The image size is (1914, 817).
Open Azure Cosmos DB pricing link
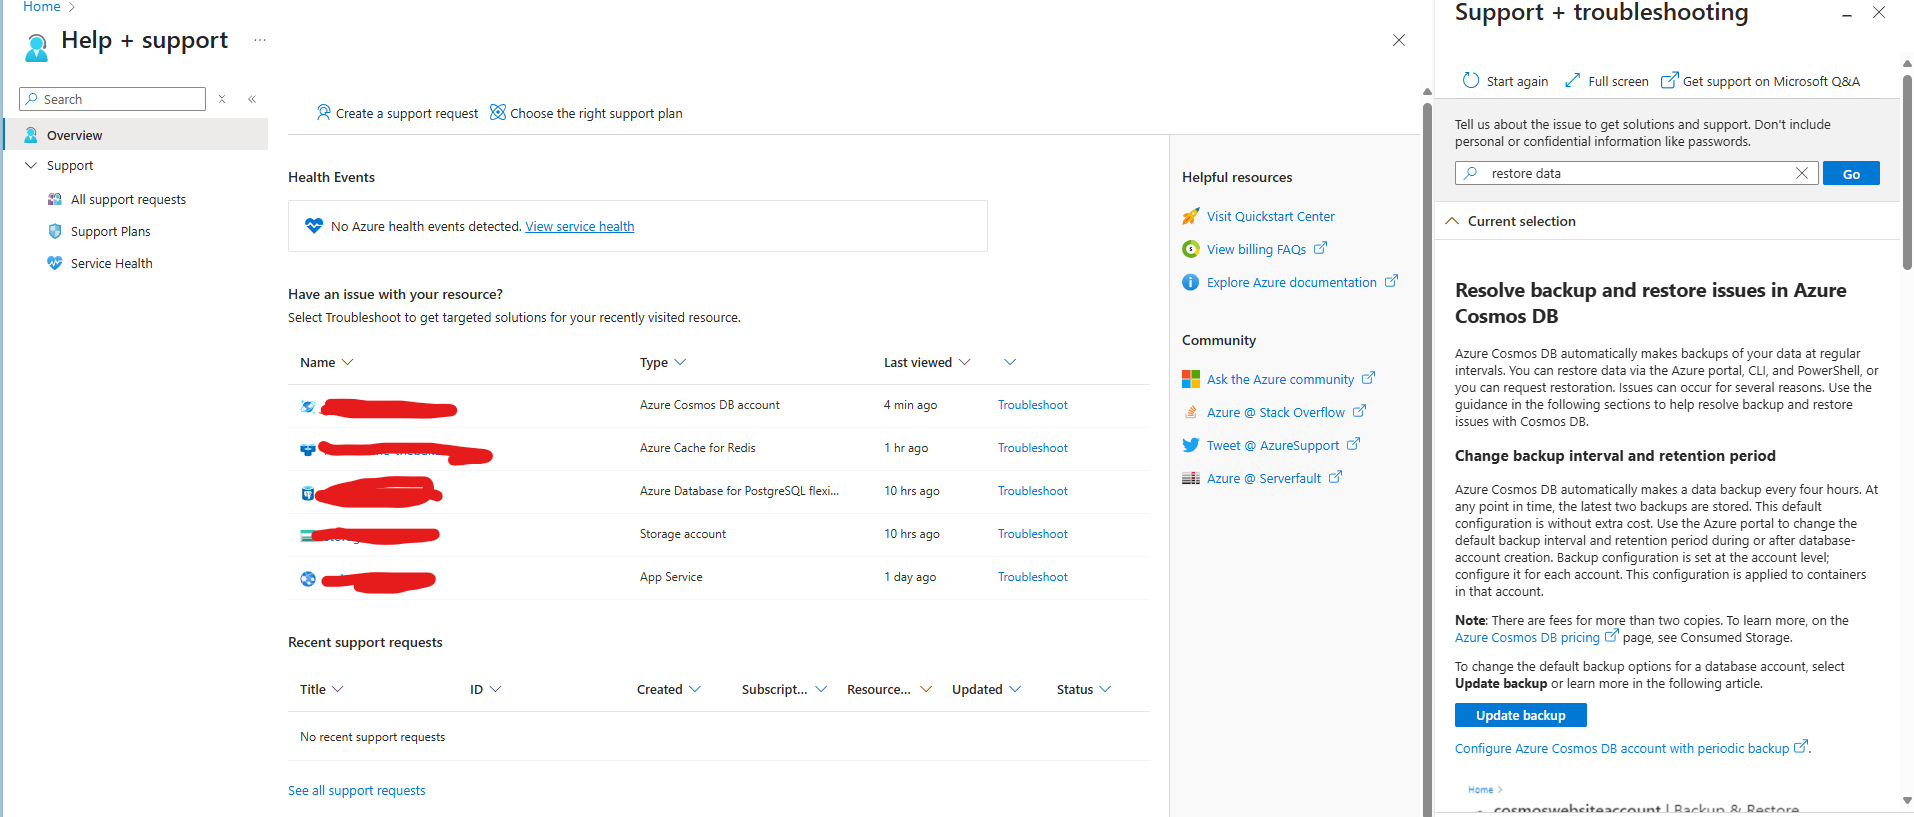1527,637
